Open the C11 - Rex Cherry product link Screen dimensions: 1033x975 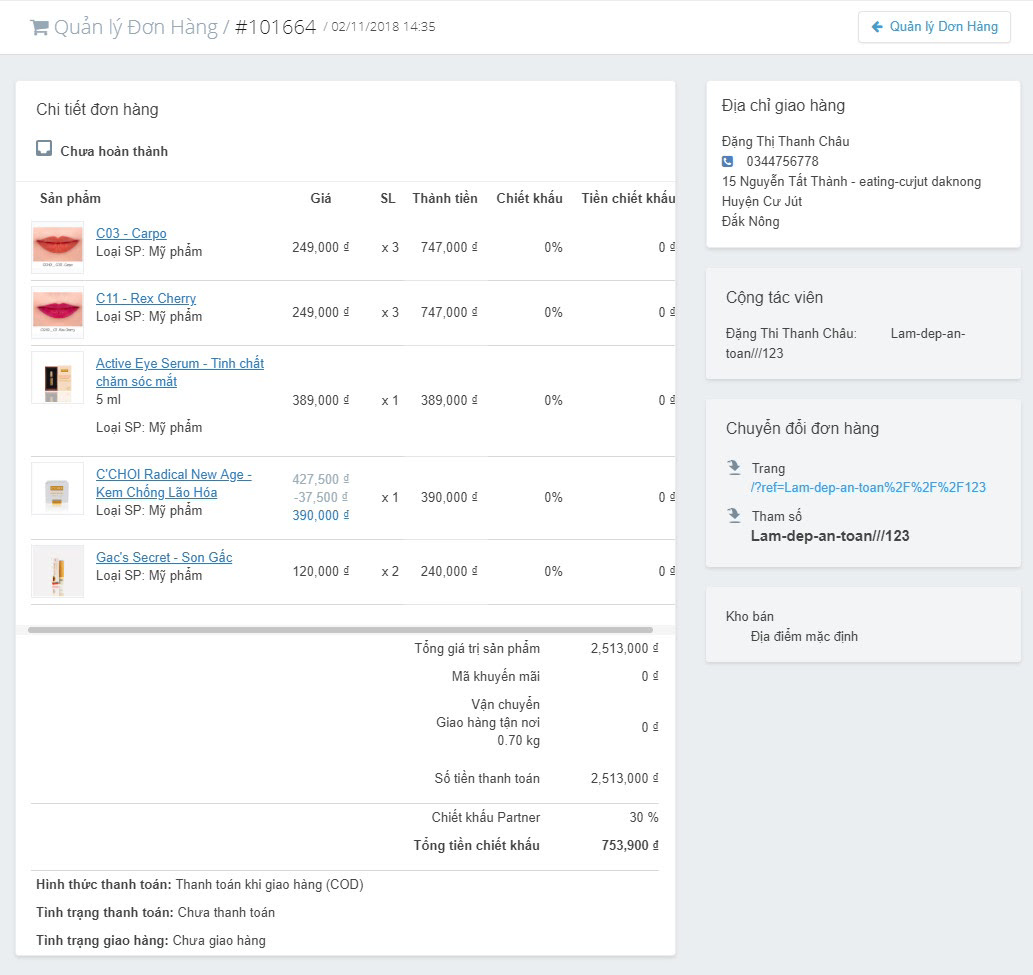146,299
